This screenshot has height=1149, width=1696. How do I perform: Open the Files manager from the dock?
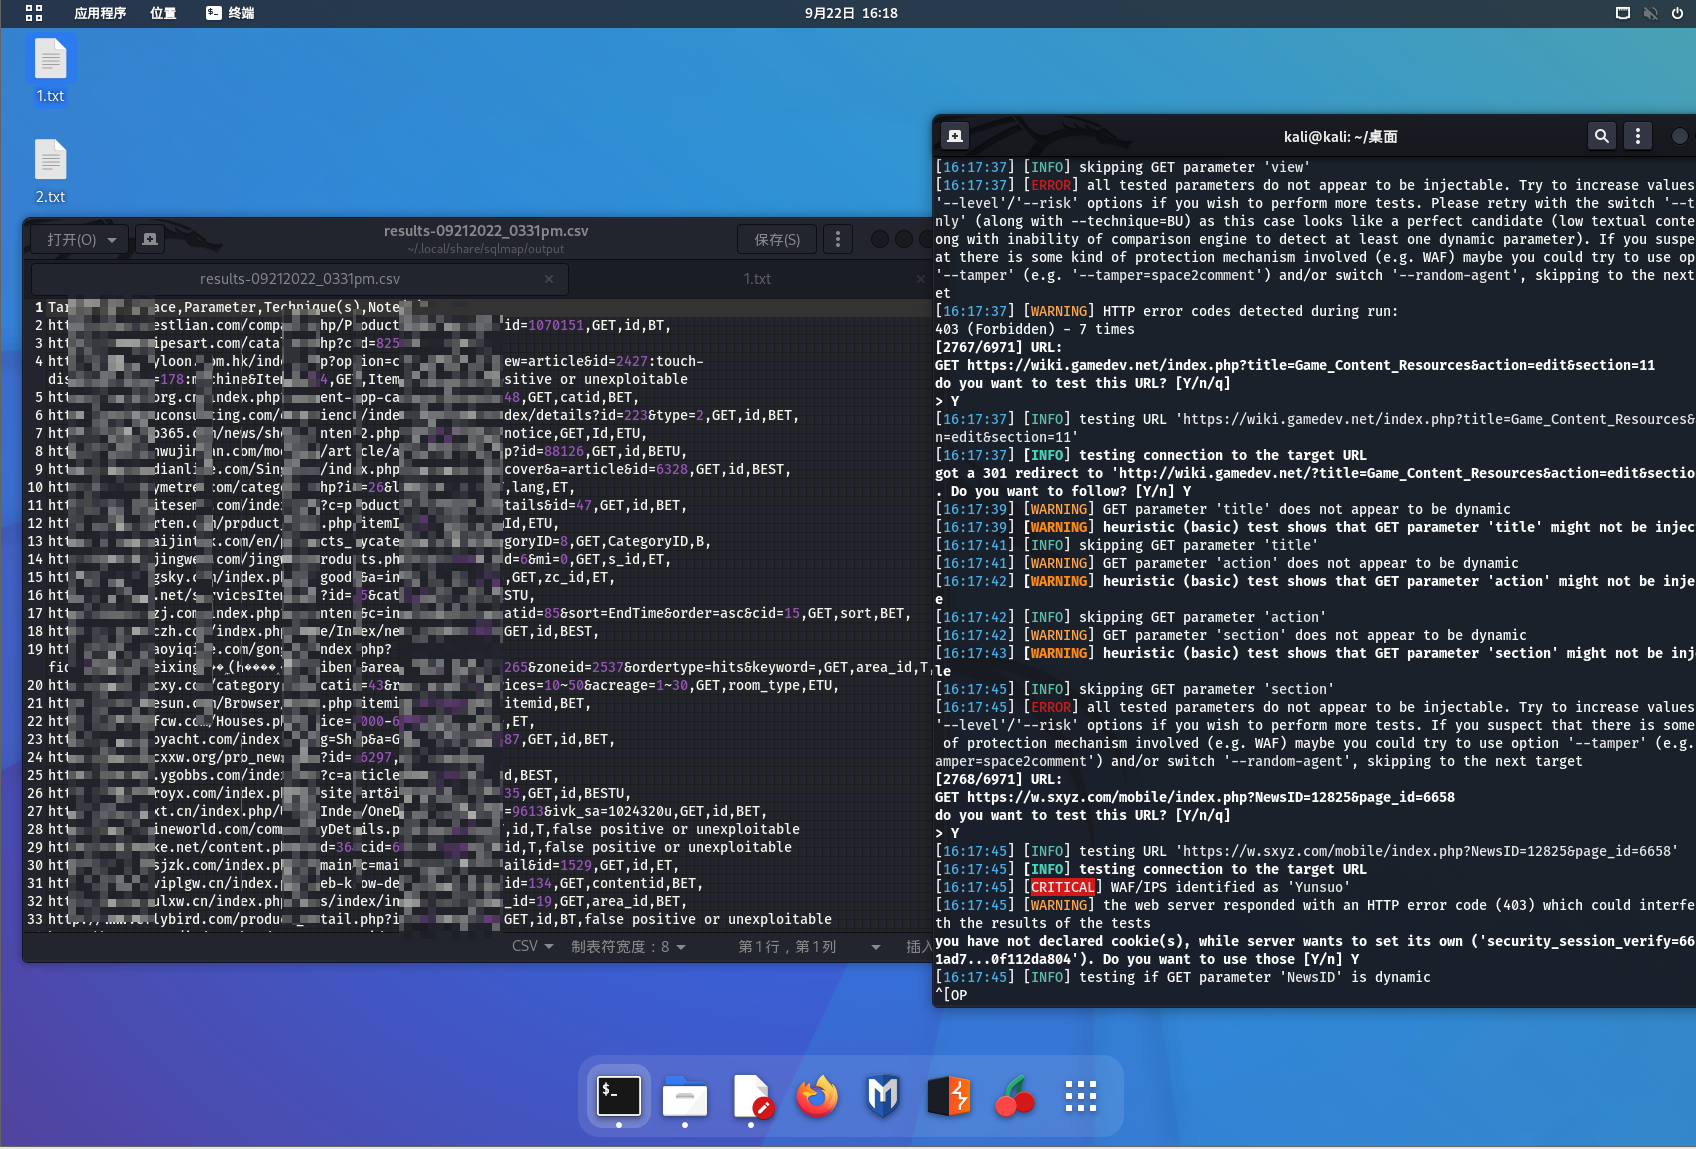(685, 1096)
